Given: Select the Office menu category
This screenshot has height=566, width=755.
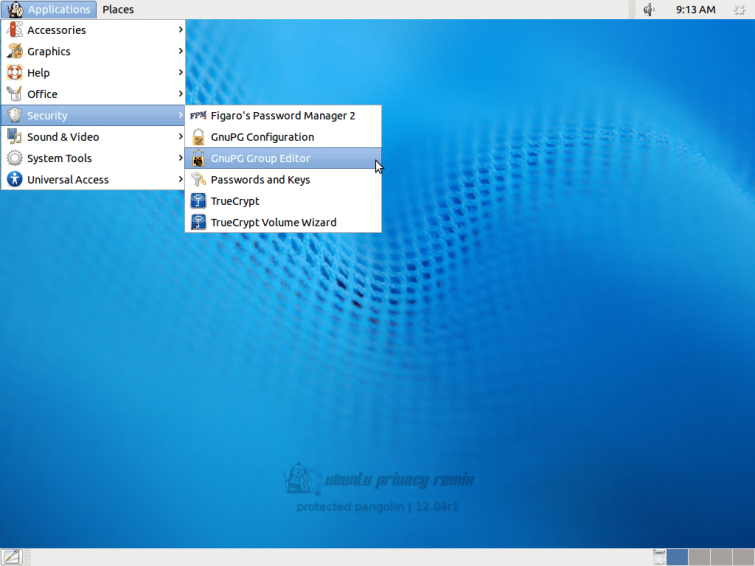Looking at the screenshot, I should 93,94.
